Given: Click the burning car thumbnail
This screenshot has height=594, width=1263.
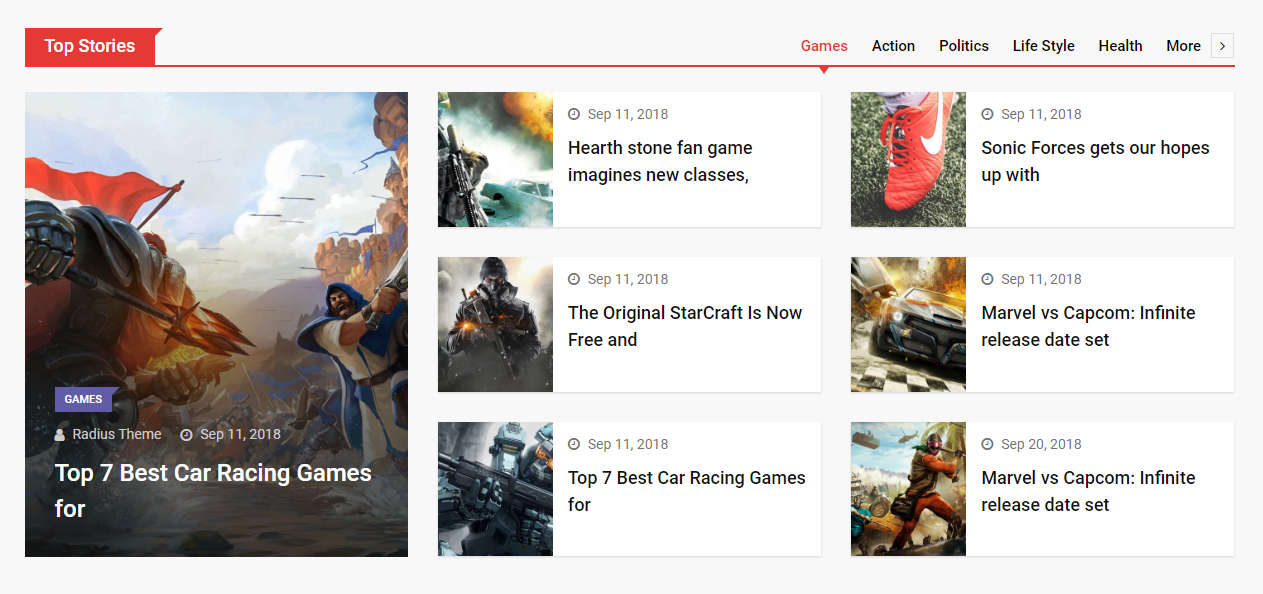Looking at the screenshot, I should (x=908, y=324).
